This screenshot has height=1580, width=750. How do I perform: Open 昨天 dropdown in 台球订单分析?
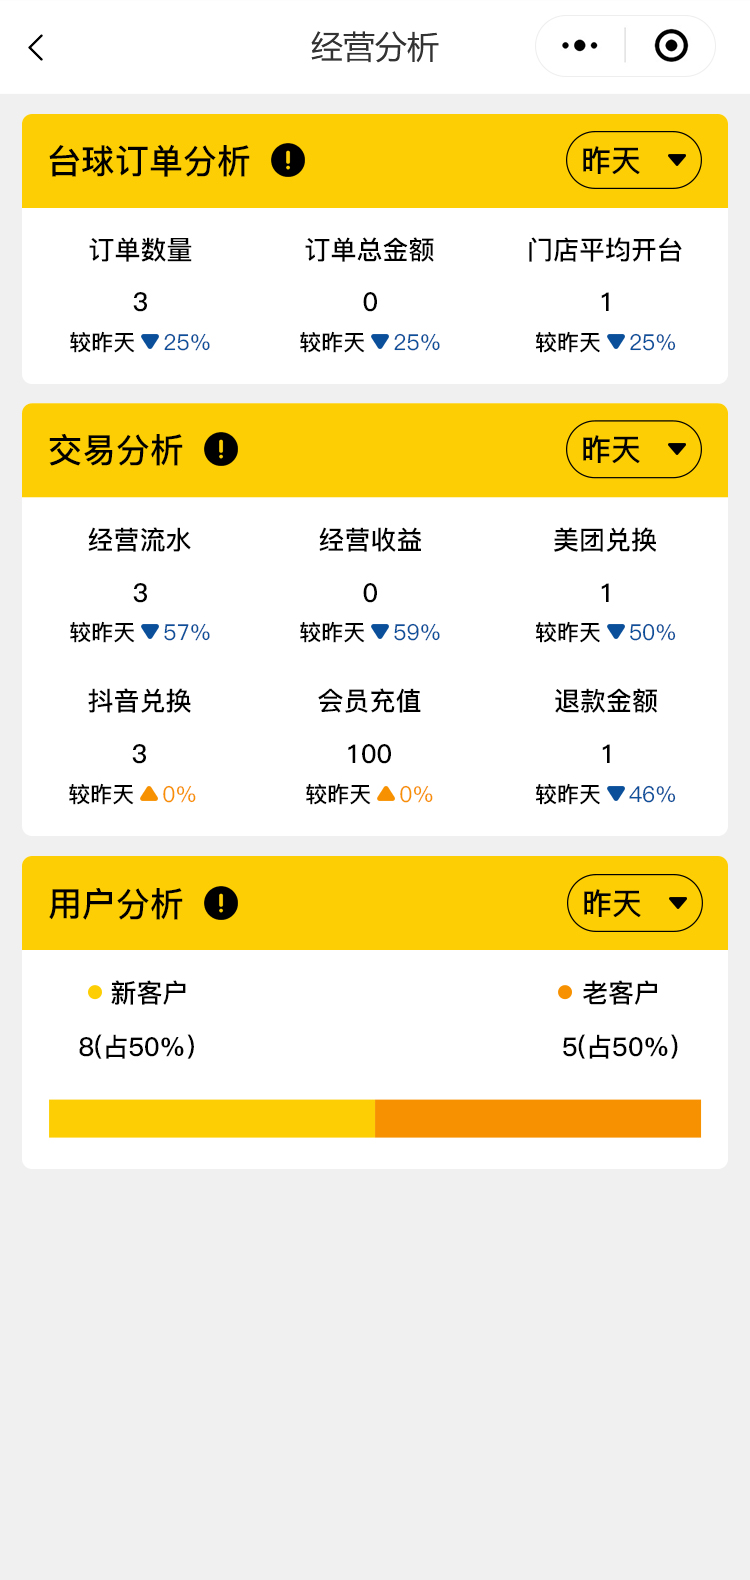pos(633,160)
